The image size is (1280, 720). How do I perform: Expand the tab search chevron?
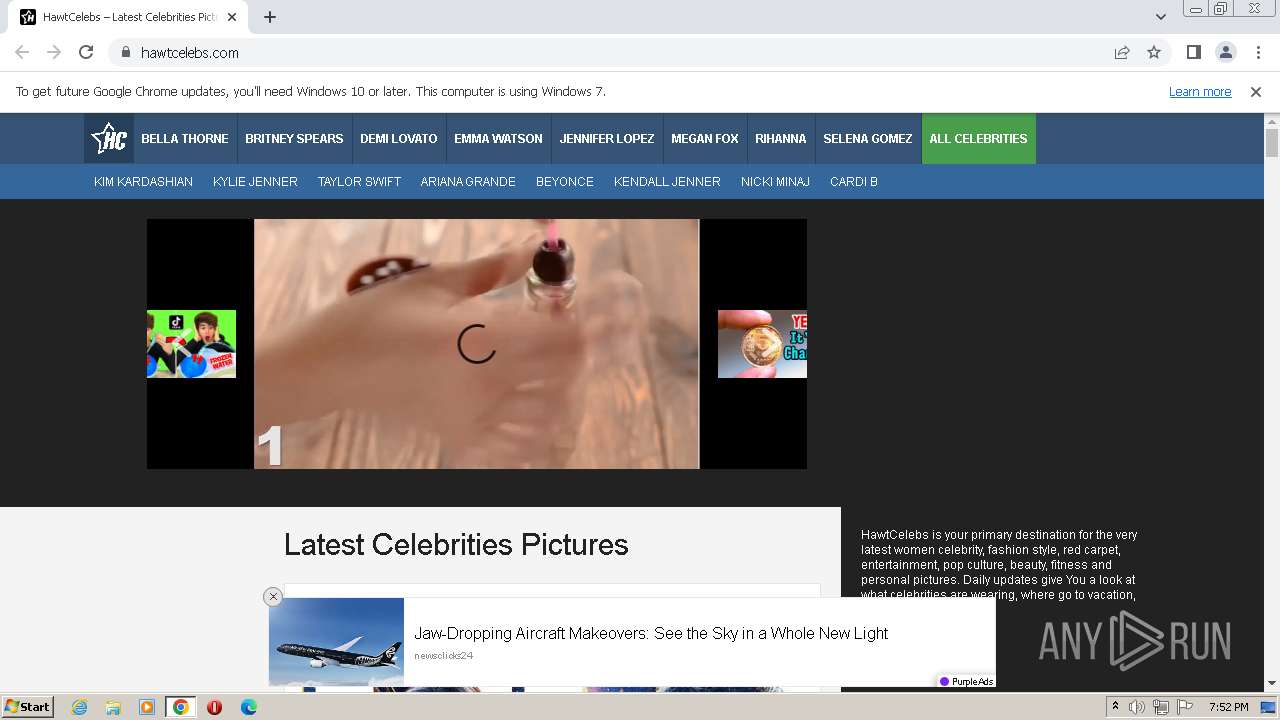1160,17
